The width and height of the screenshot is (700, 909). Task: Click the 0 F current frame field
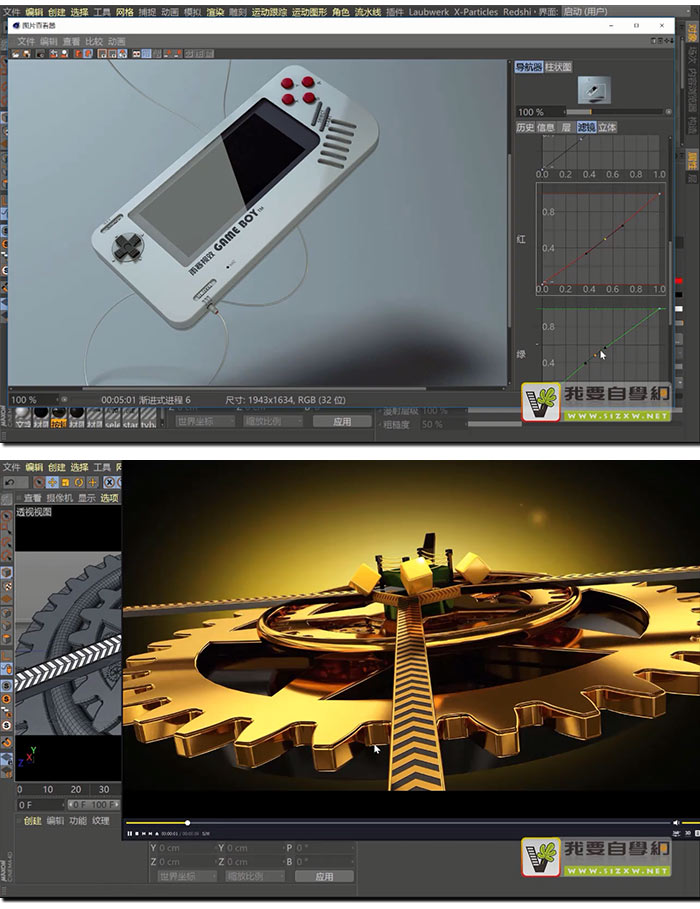(39, 805)
